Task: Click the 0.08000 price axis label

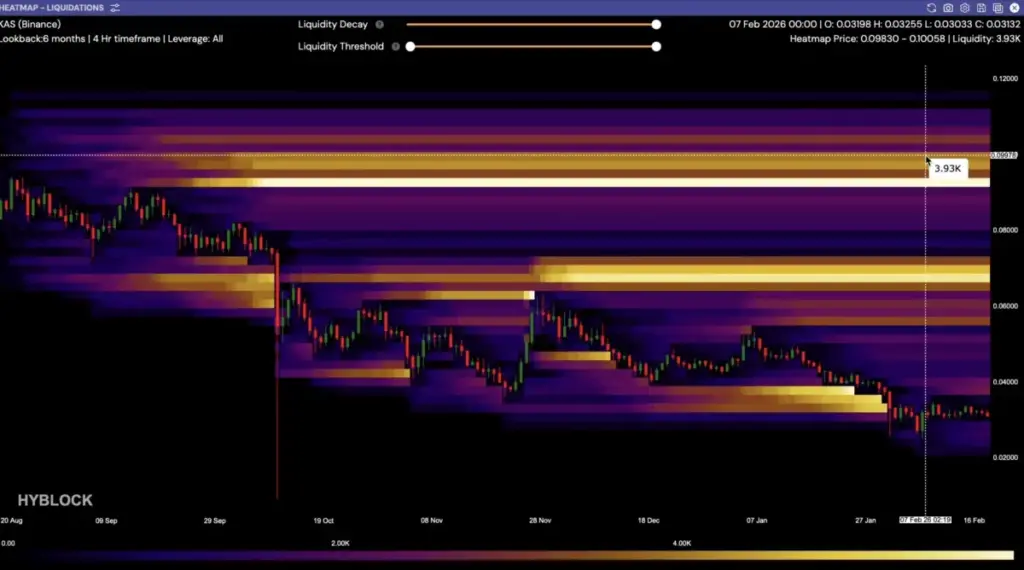Action: pyautogui.click(x=1005, y=230)
